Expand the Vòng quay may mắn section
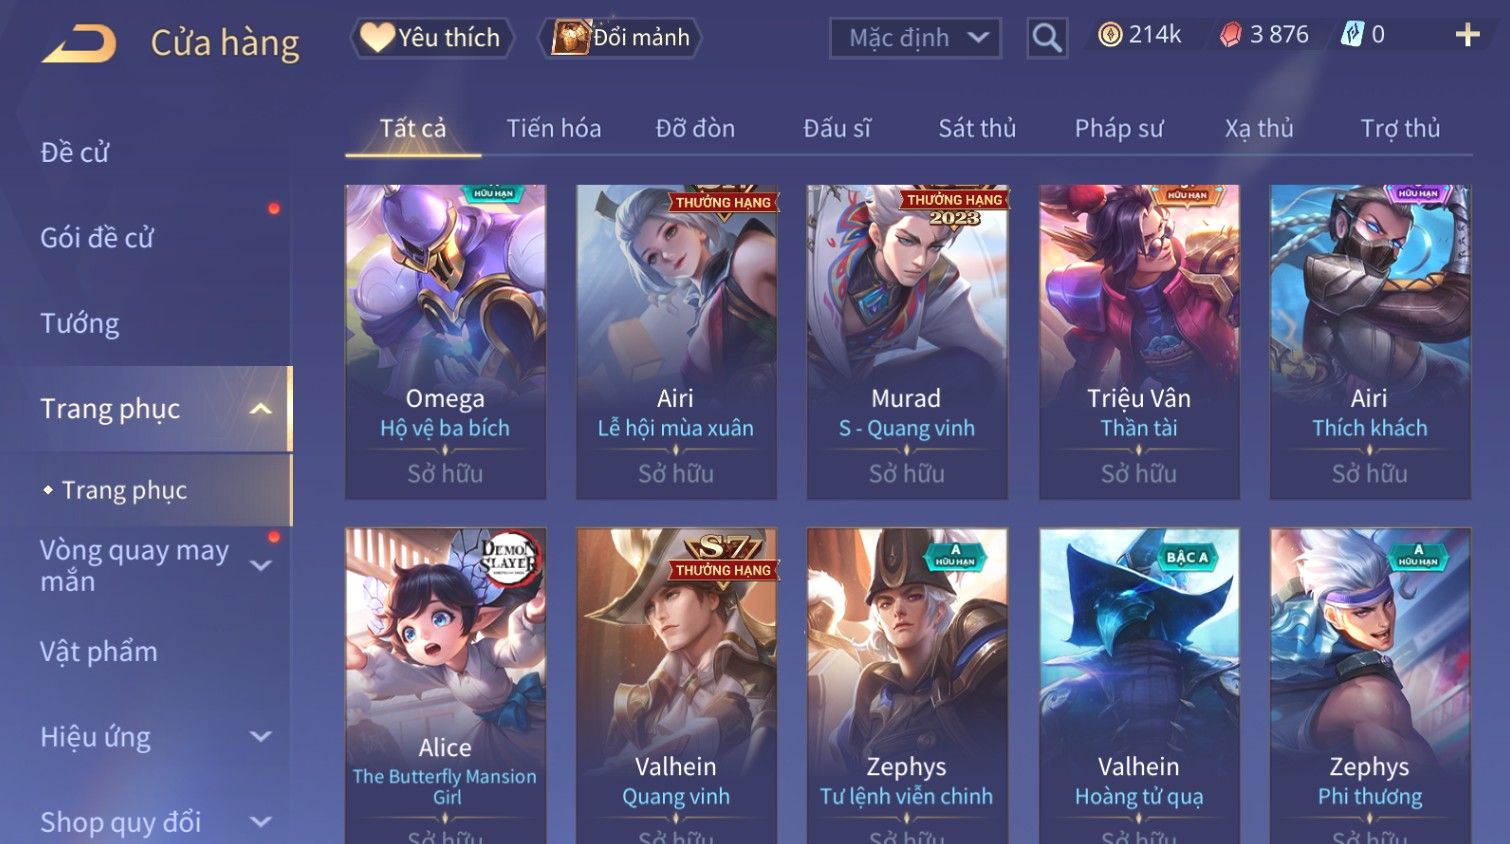 (260, 565)
